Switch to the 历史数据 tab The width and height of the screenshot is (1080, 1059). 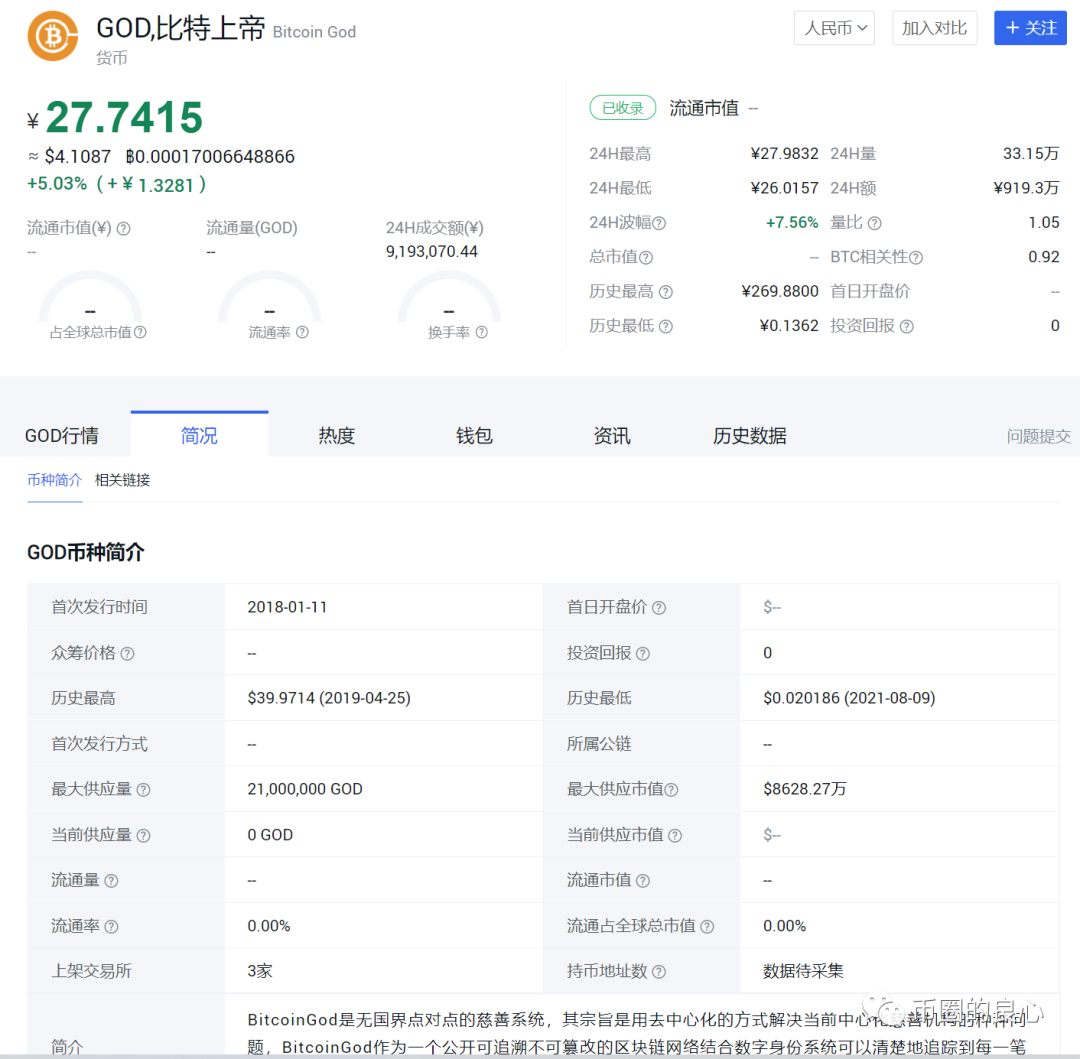(x=749, y=435)
